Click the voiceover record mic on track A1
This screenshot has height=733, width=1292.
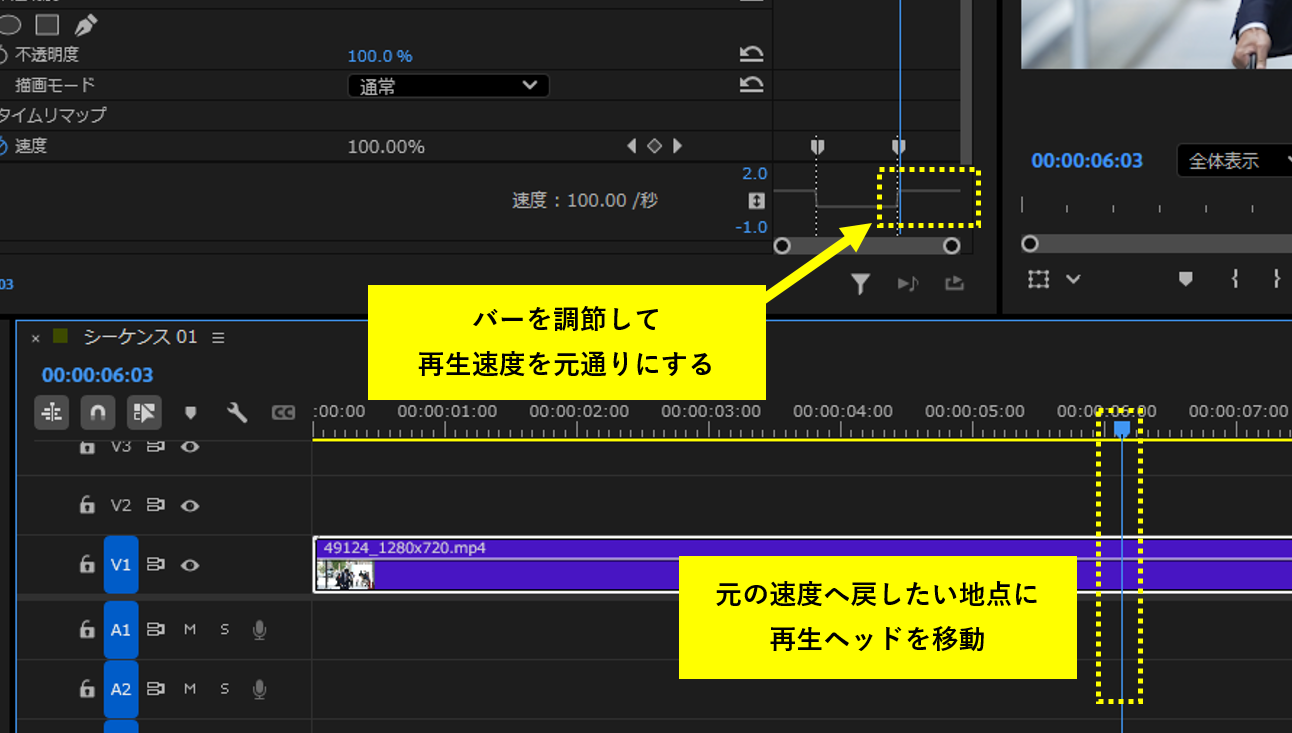(258, 630)
